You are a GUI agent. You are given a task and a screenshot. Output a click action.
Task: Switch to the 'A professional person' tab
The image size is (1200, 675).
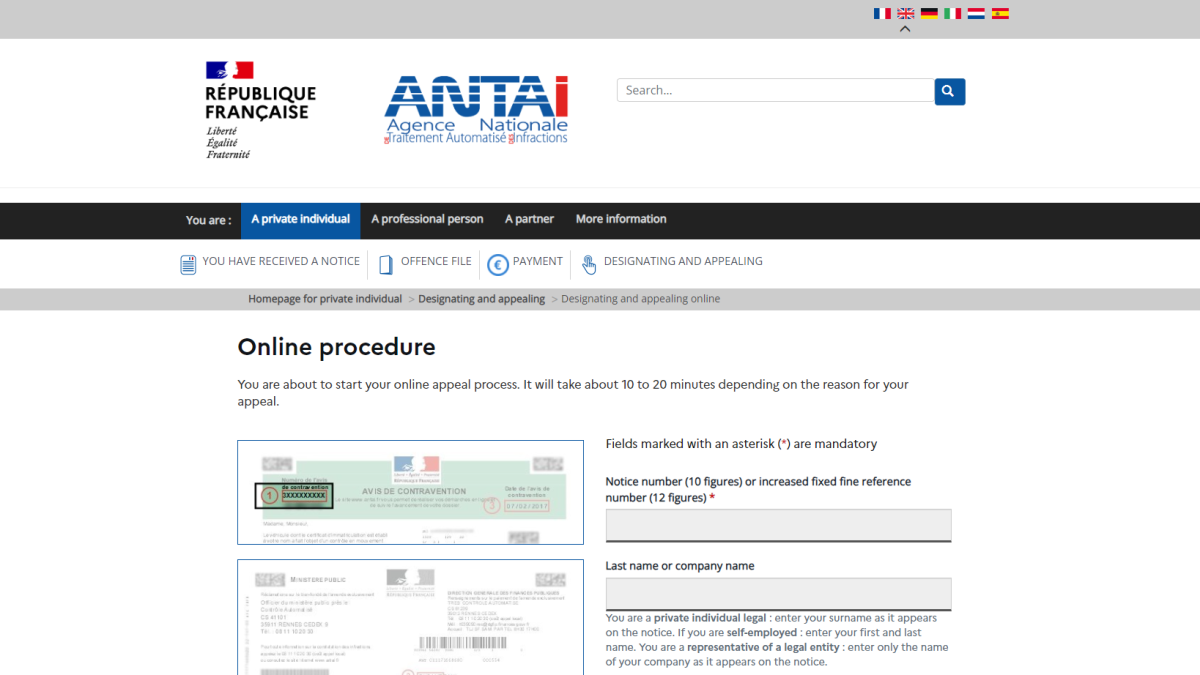(x=427, y=219)
